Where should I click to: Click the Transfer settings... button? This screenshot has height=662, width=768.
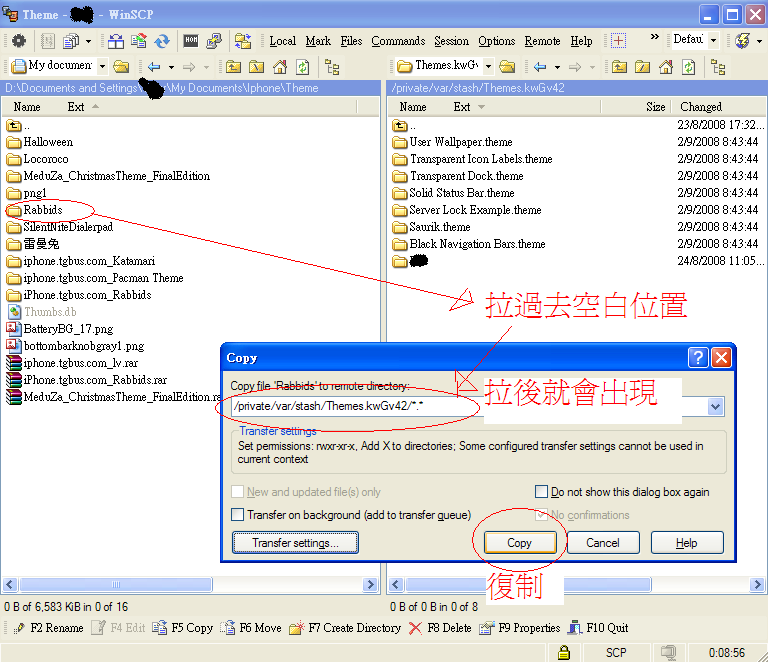tap(295, 543)
